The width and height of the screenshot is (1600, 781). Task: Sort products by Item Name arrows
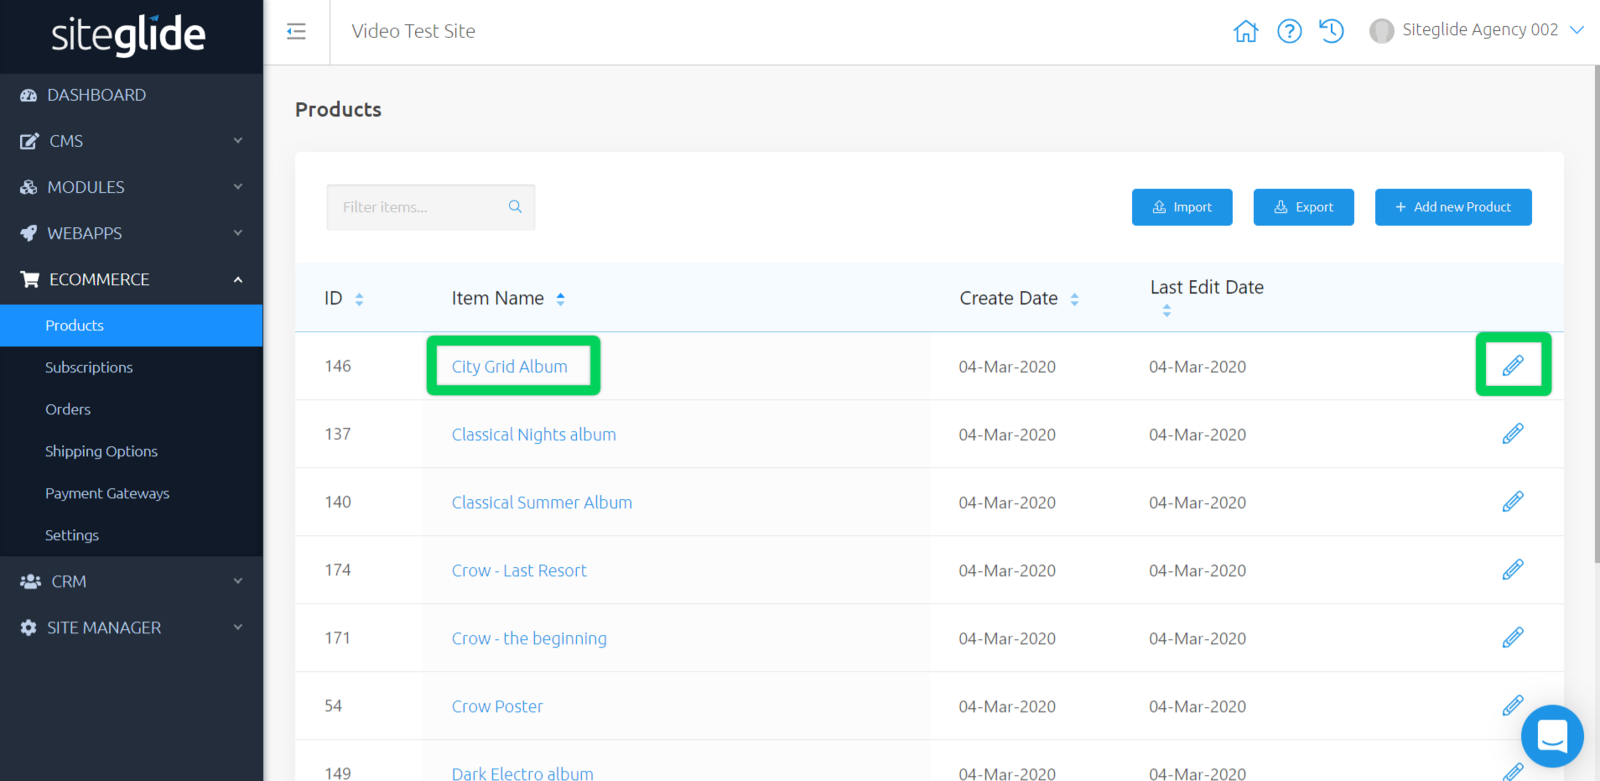[x=560, y=299]
